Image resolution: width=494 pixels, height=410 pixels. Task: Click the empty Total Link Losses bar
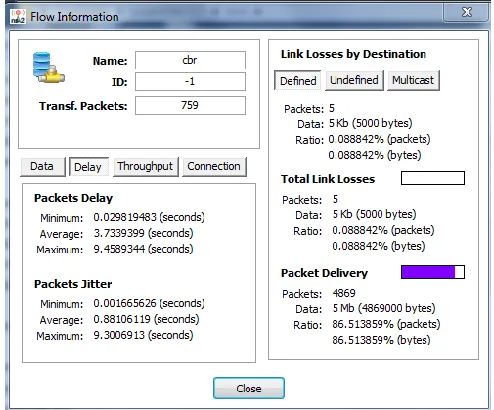pyautogui.click(x=433, y=178)
